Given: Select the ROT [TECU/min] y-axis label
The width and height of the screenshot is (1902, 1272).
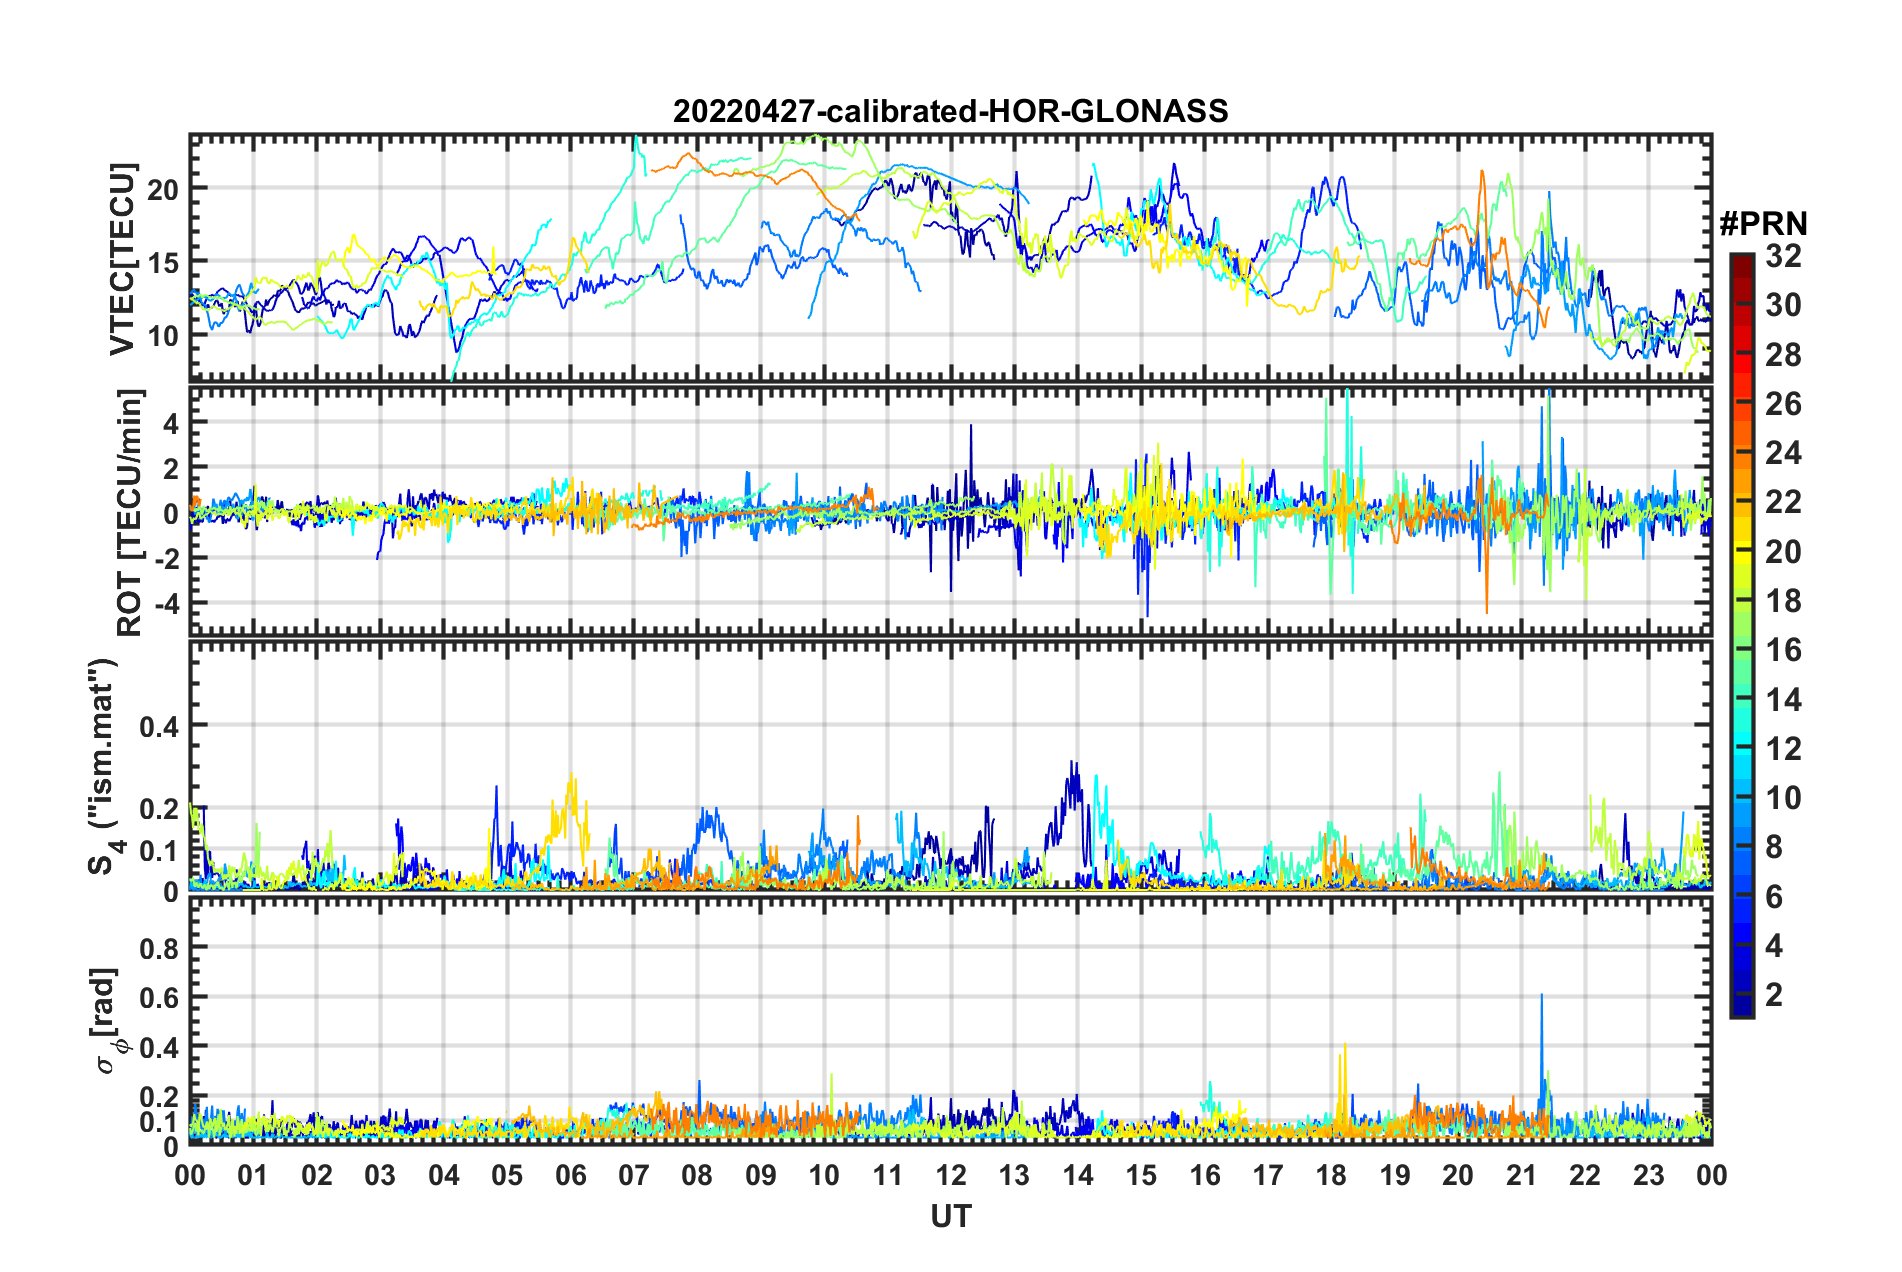Looking at the screenshot, I should [130, 513].
